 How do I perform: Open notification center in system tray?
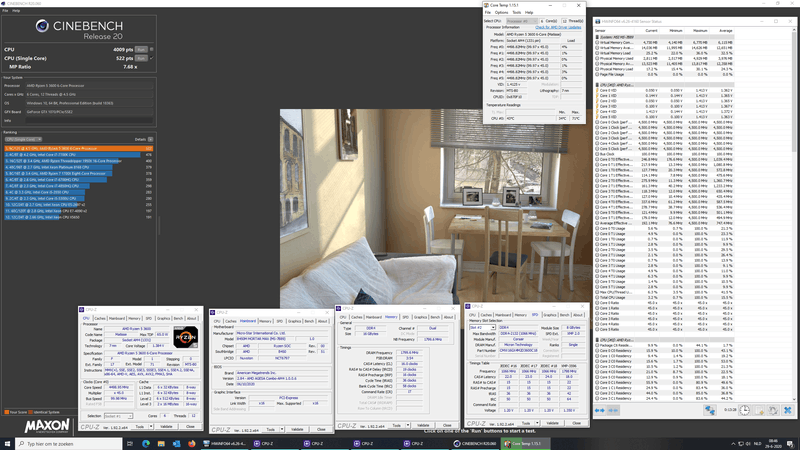tap(790, 444)
